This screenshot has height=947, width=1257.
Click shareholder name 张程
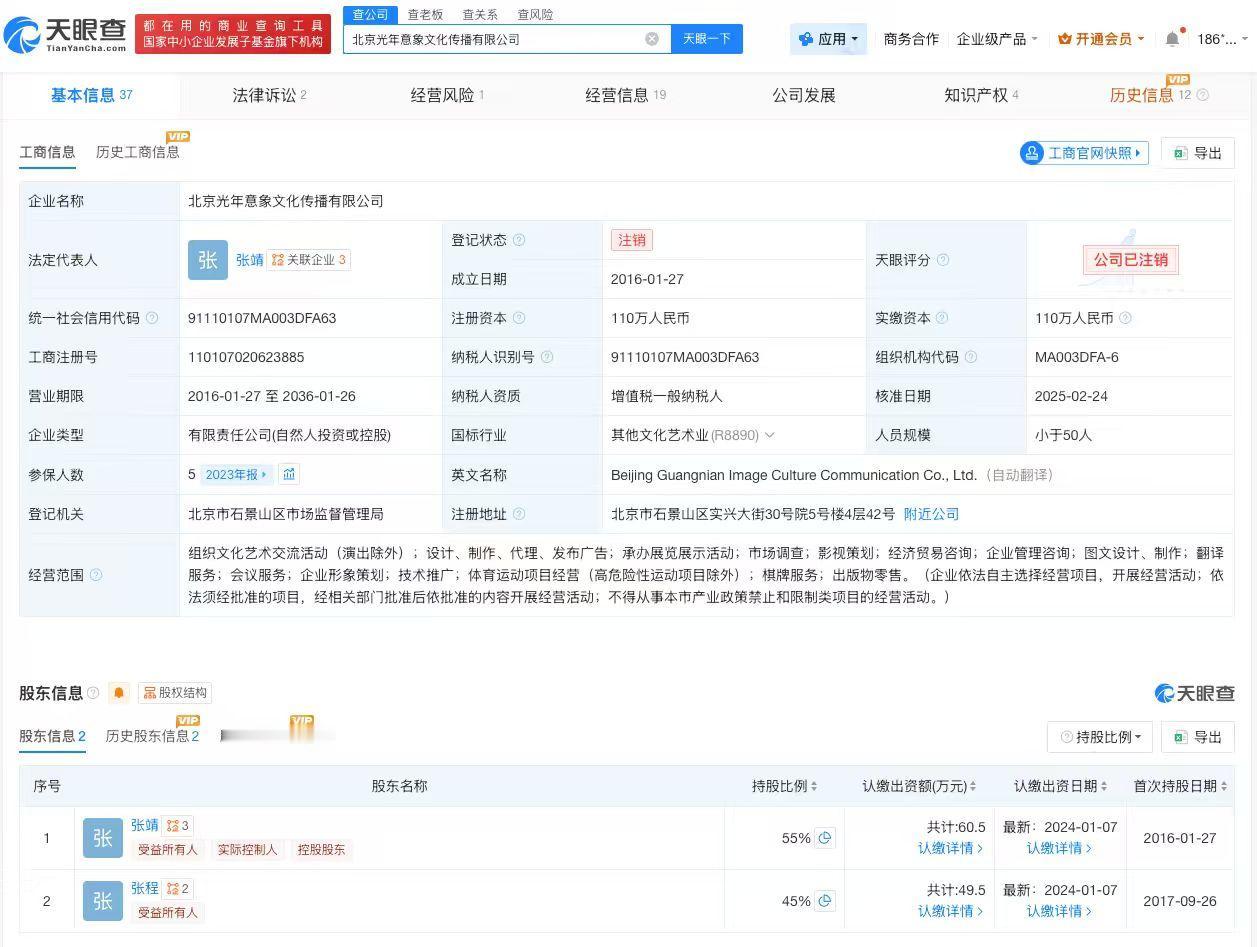pyautogui.click(x=145, y=888)
